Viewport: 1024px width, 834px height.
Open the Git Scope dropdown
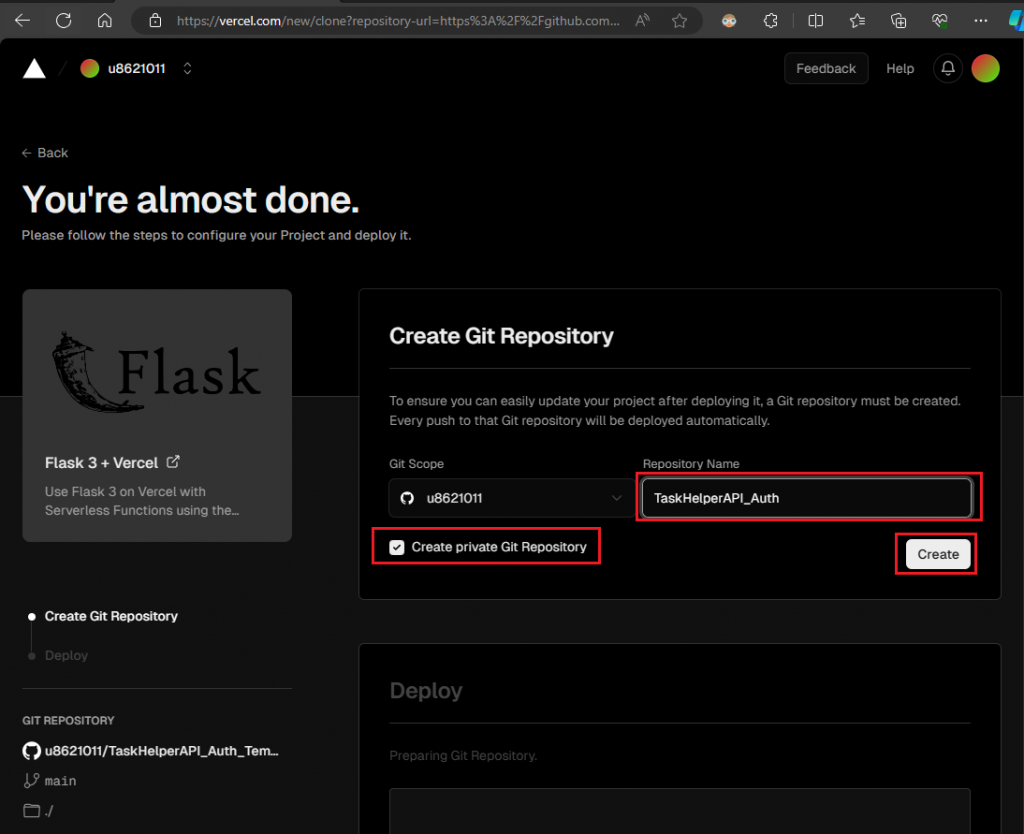[x=511, y=498]
